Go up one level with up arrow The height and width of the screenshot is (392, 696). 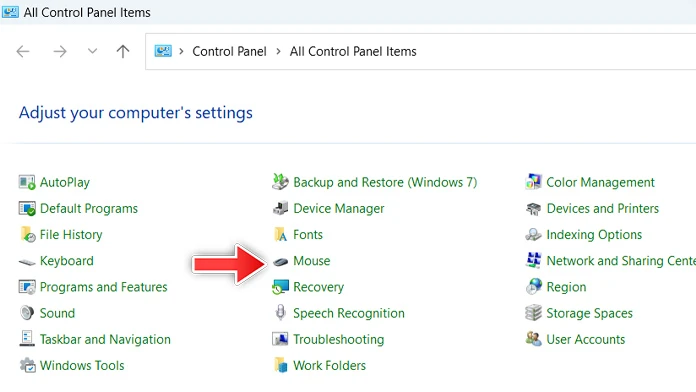[123, 51]
